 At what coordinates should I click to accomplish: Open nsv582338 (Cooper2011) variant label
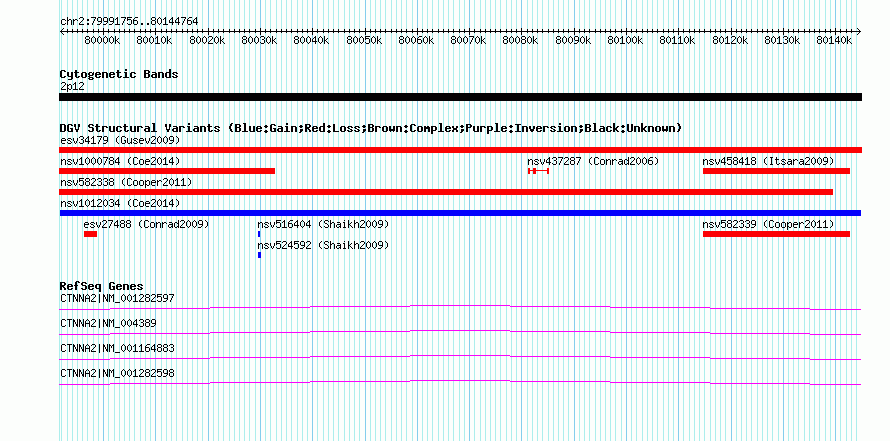point(126,182)
